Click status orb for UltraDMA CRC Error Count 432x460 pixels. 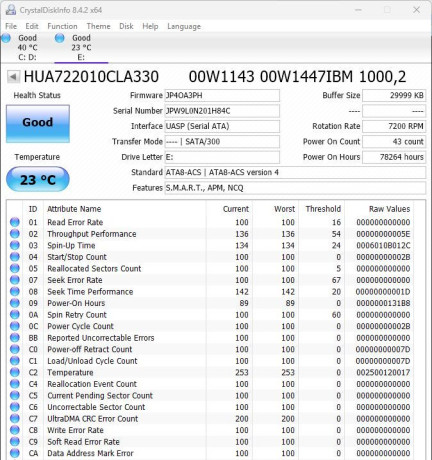click(x=15, y=418)
